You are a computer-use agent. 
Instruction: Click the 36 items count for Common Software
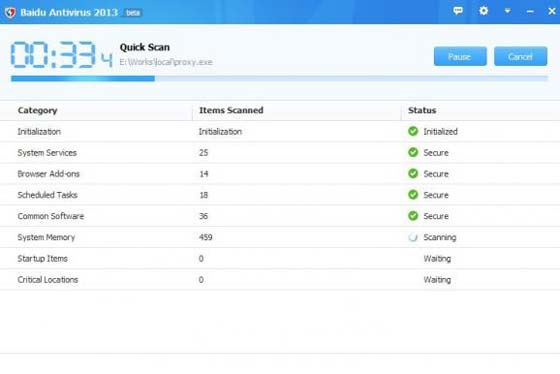point(204,216)
